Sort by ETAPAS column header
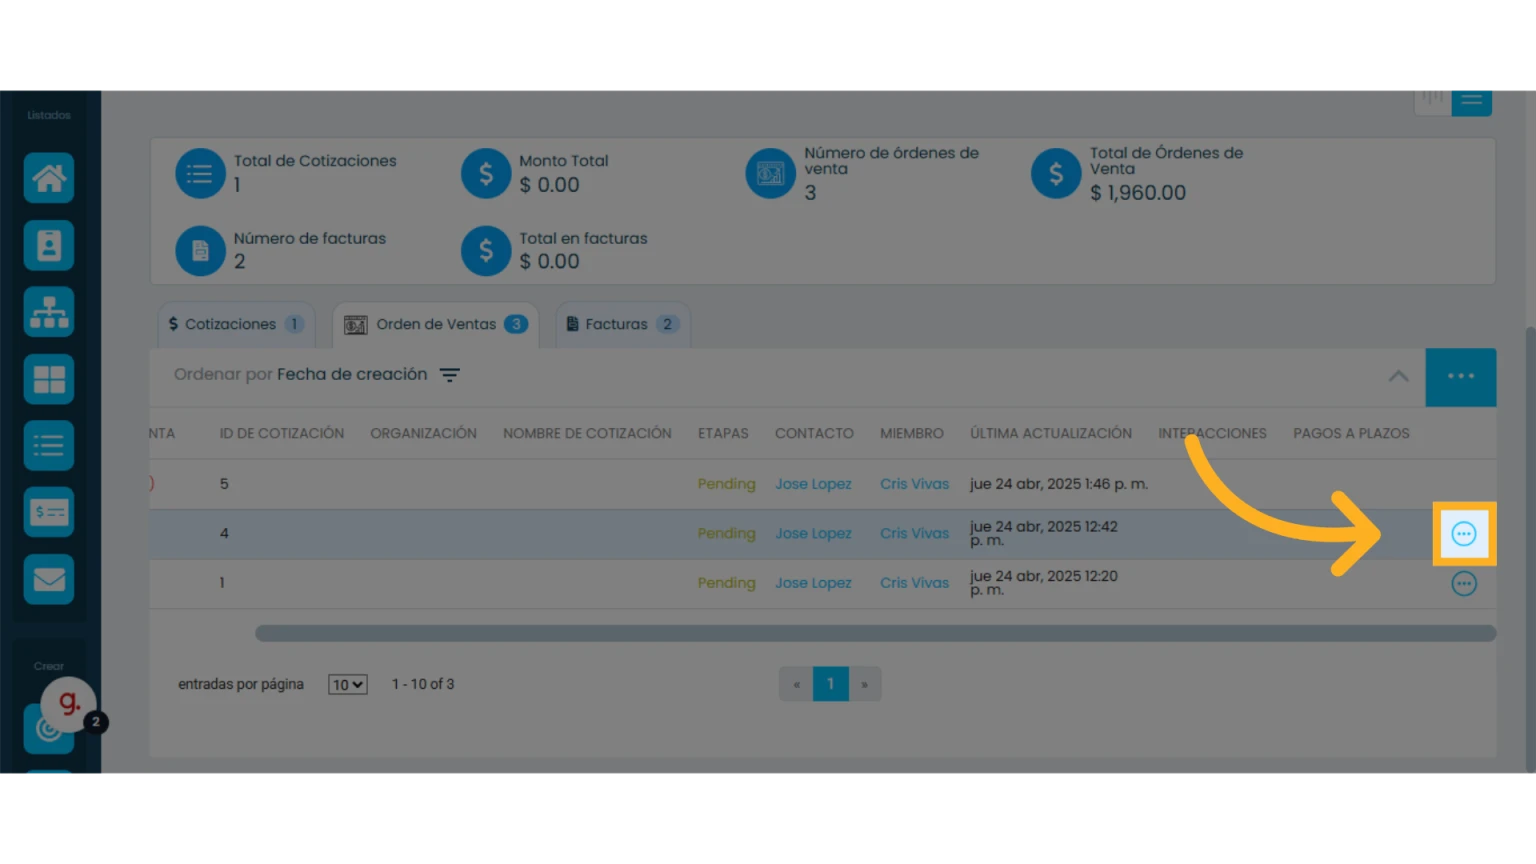Image resolution: width=1536 pixels, height=864 pixels. (x=723, y=433)
